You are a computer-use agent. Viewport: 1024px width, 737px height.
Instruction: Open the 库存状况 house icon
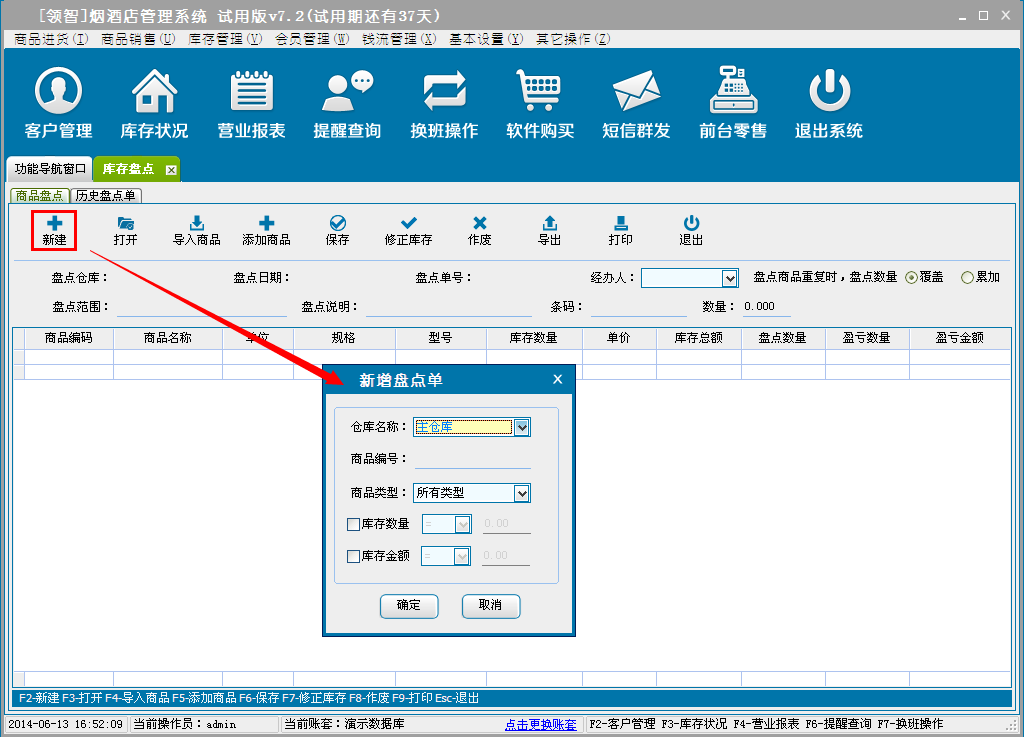click(154, 93)
